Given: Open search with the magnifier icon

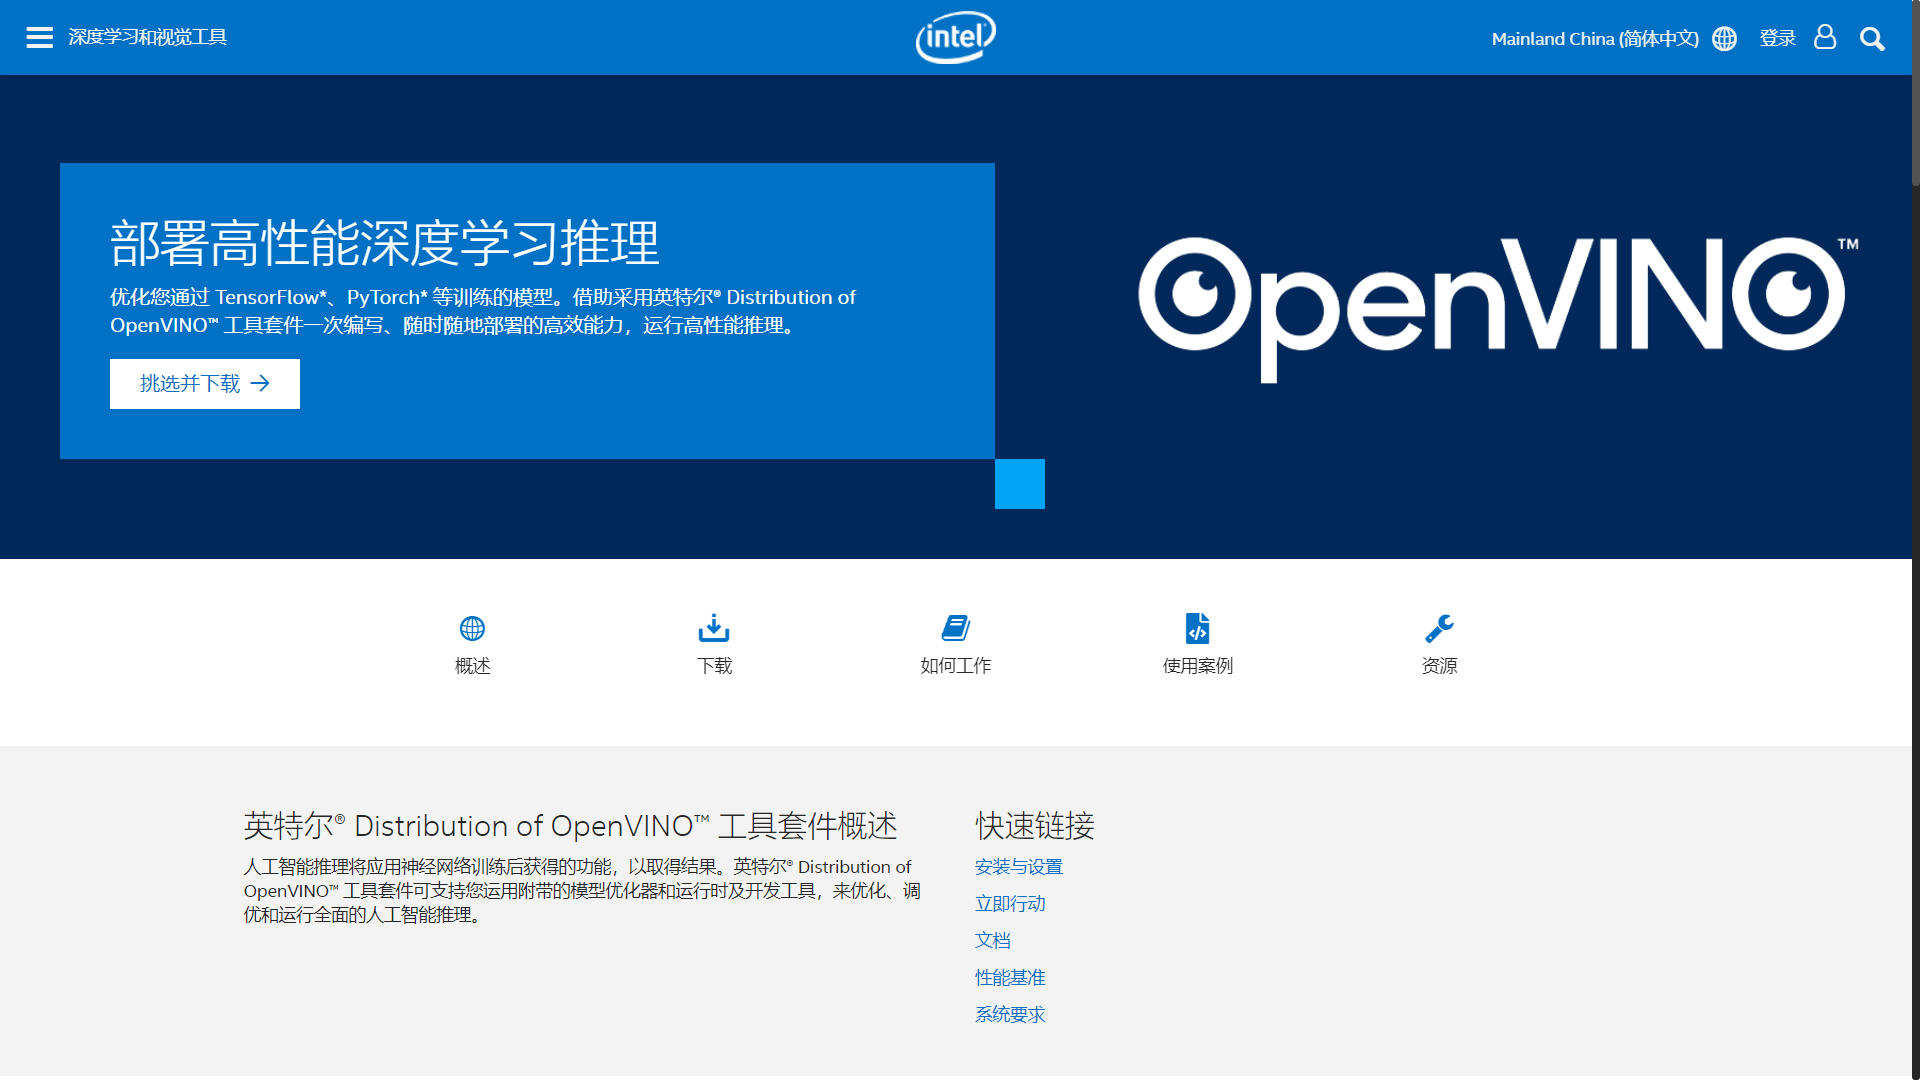Looking at the screenshot, I should [x=1872, y=38].
